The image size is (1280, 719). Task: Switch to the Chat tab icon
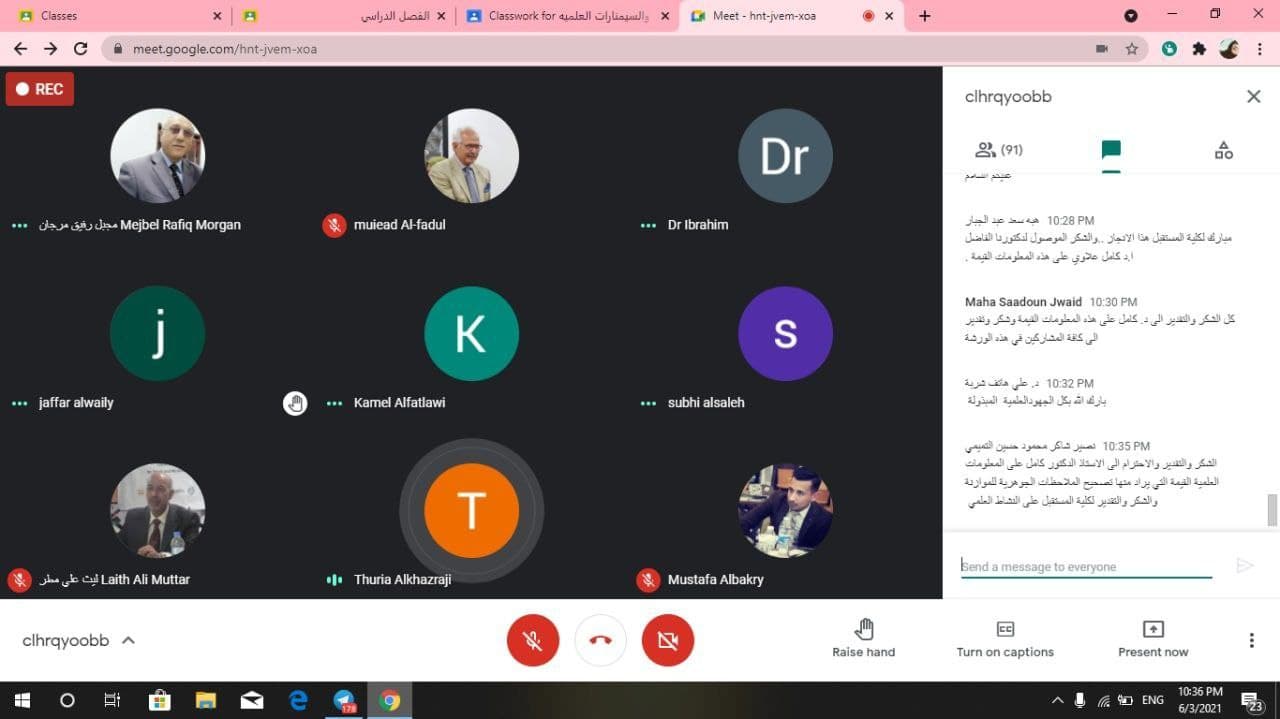[x=1111, y=150]
